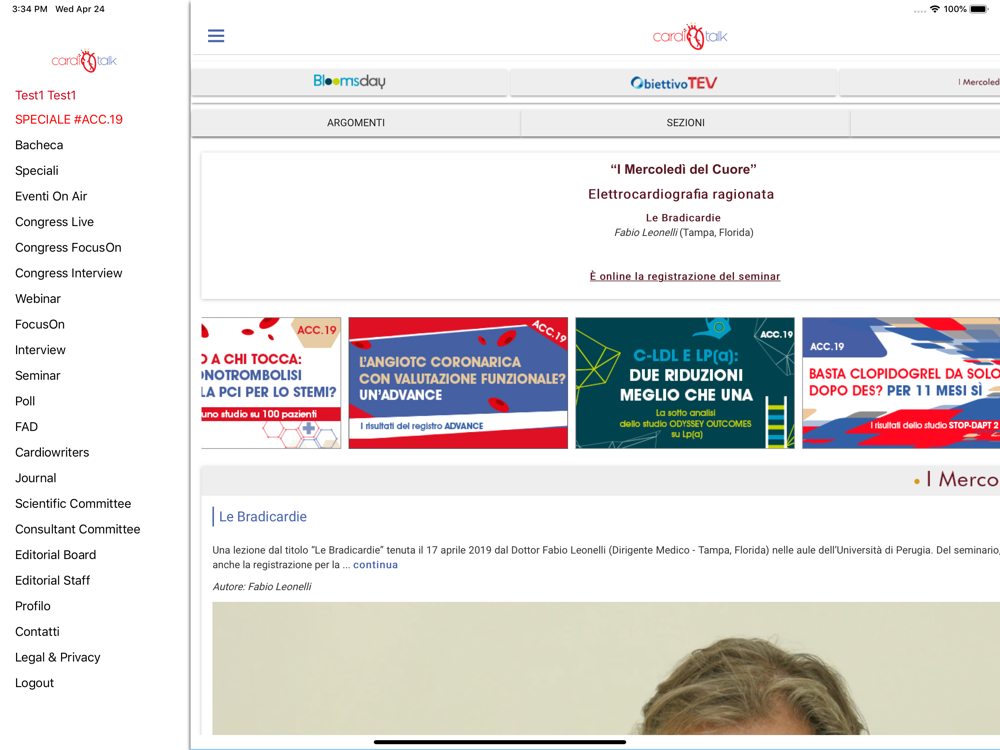Open Editorial Board page
1000x750 pixels.
point(55,554)
